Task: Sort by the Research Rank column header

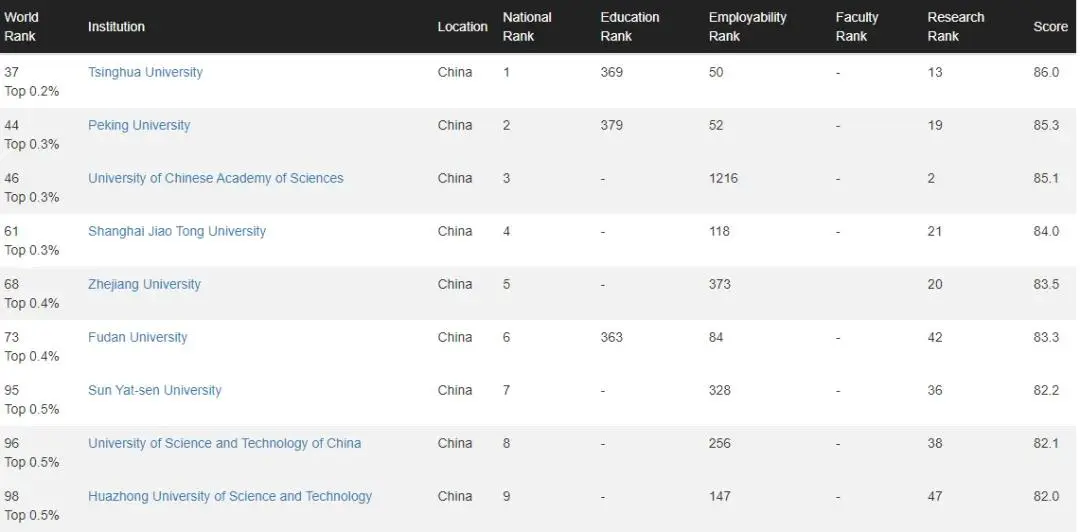Action: 956,27
